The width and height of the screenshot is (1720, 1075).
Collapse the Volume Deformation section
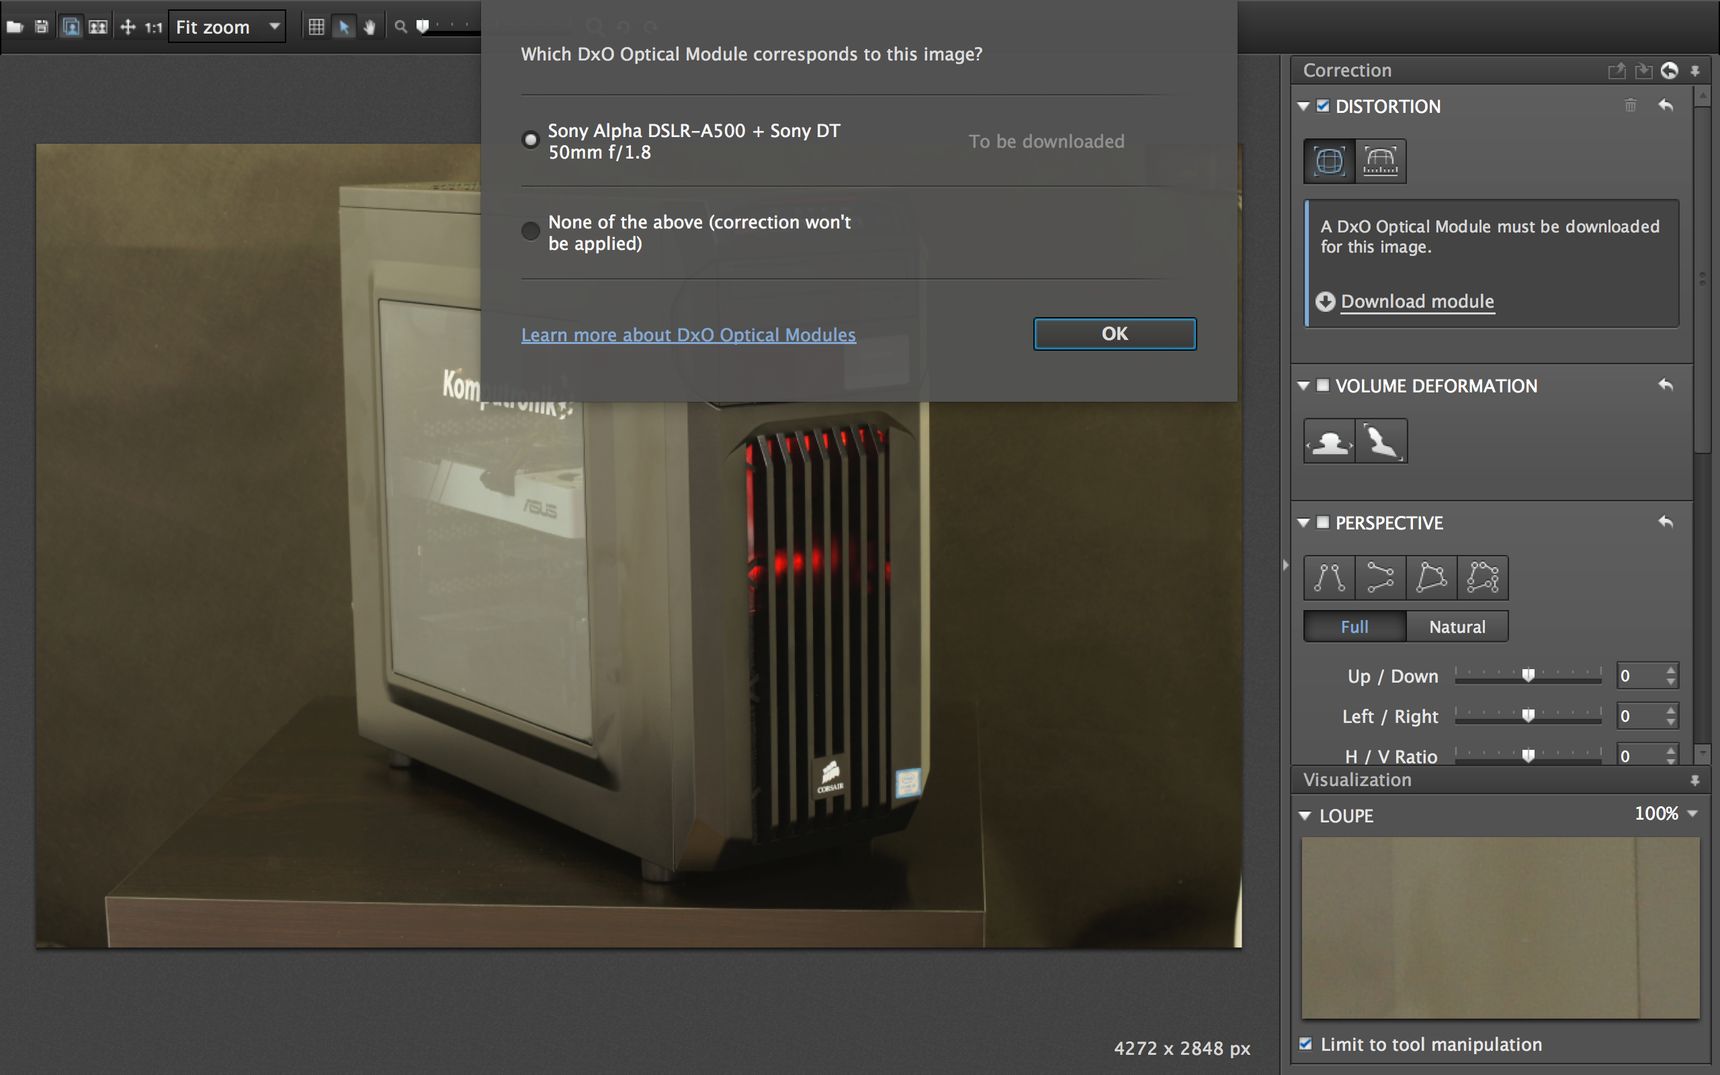[1303, 385]
